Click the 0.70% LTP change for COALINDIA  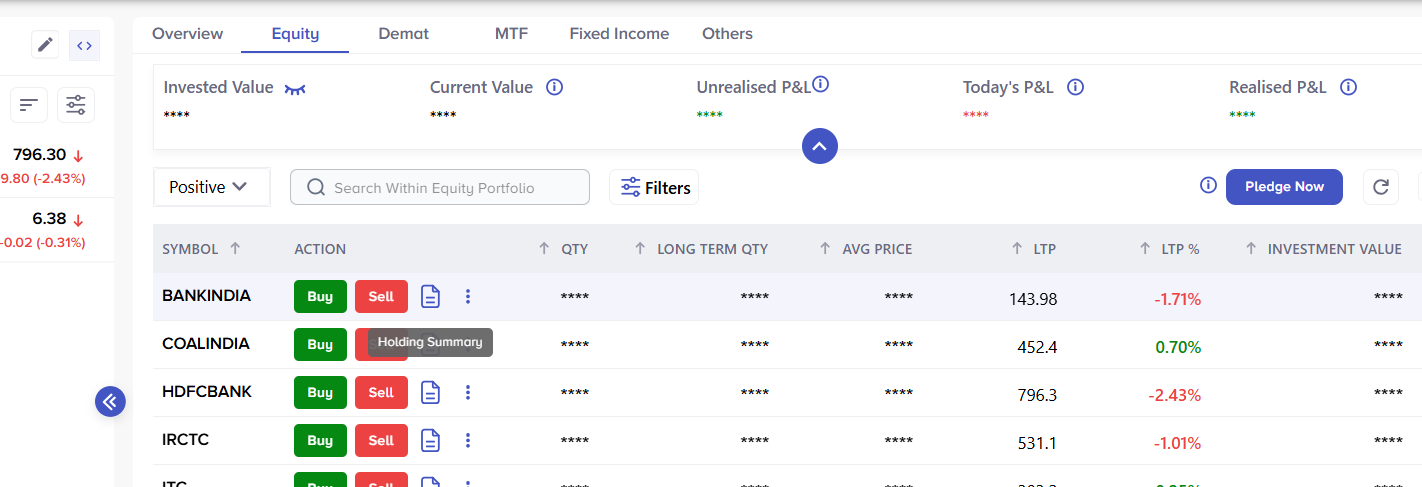[1178, 347]
